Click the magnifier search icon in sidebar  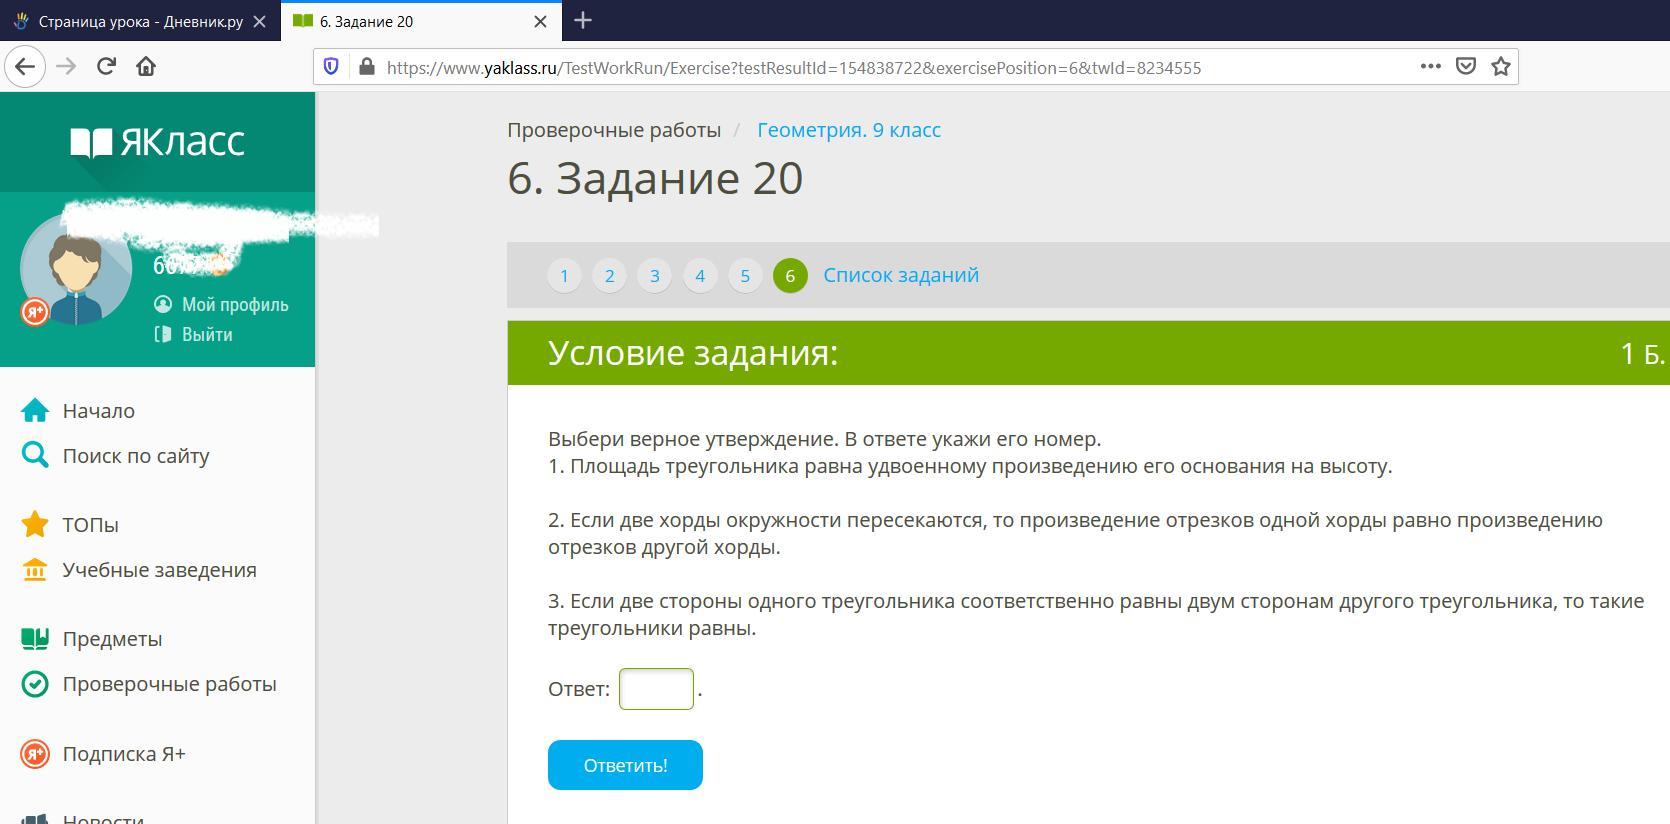pyautogui.click(x=35, y=456)
